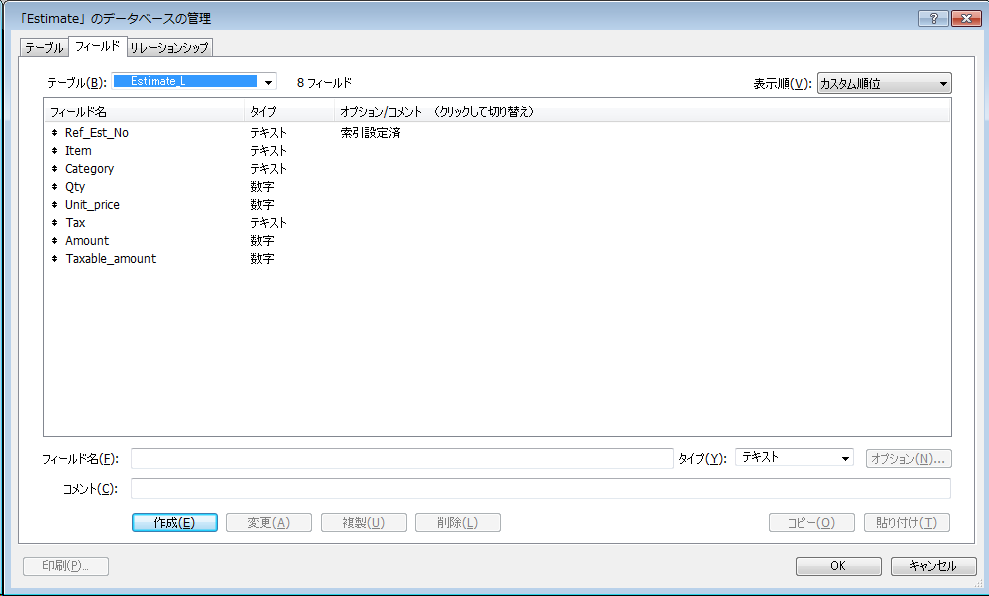
Task: Click the reorder arrows beside Ref_Est_No
Action: pyautogui.click(x=53, y=132)
